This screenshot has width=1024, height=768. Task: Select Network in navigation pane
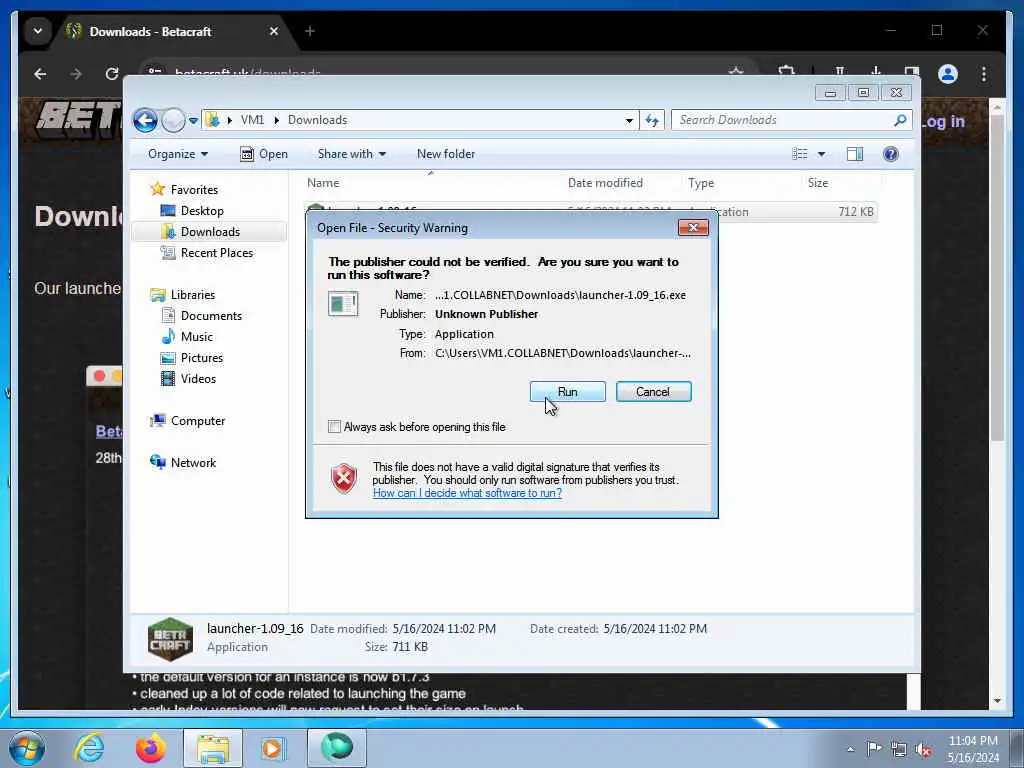click(x=193, y=463)
